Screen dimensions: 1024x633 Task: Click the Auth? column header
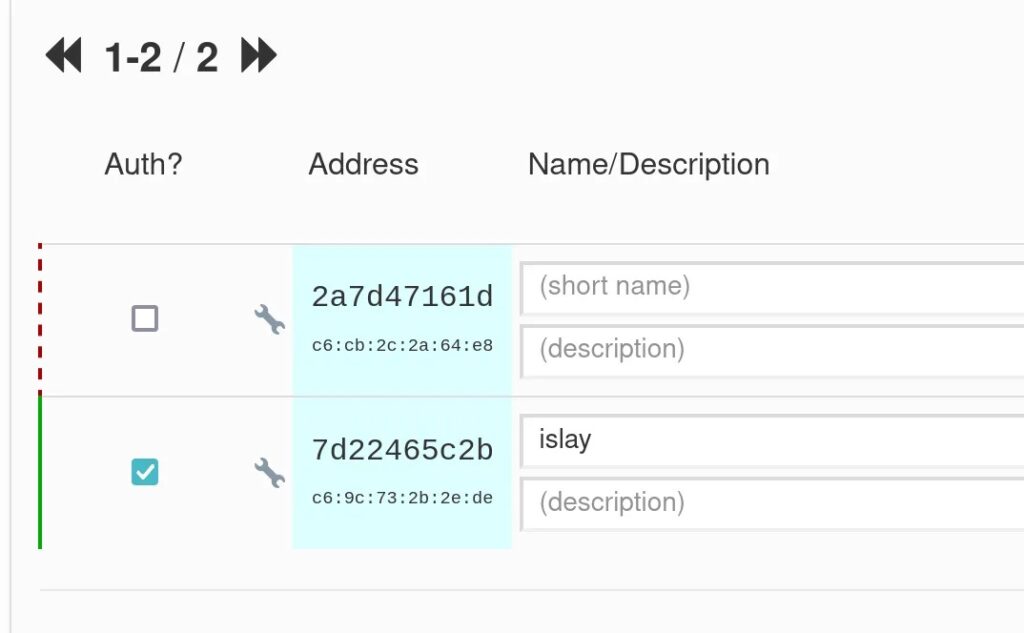pyautogui.click(x=143, y=164)
